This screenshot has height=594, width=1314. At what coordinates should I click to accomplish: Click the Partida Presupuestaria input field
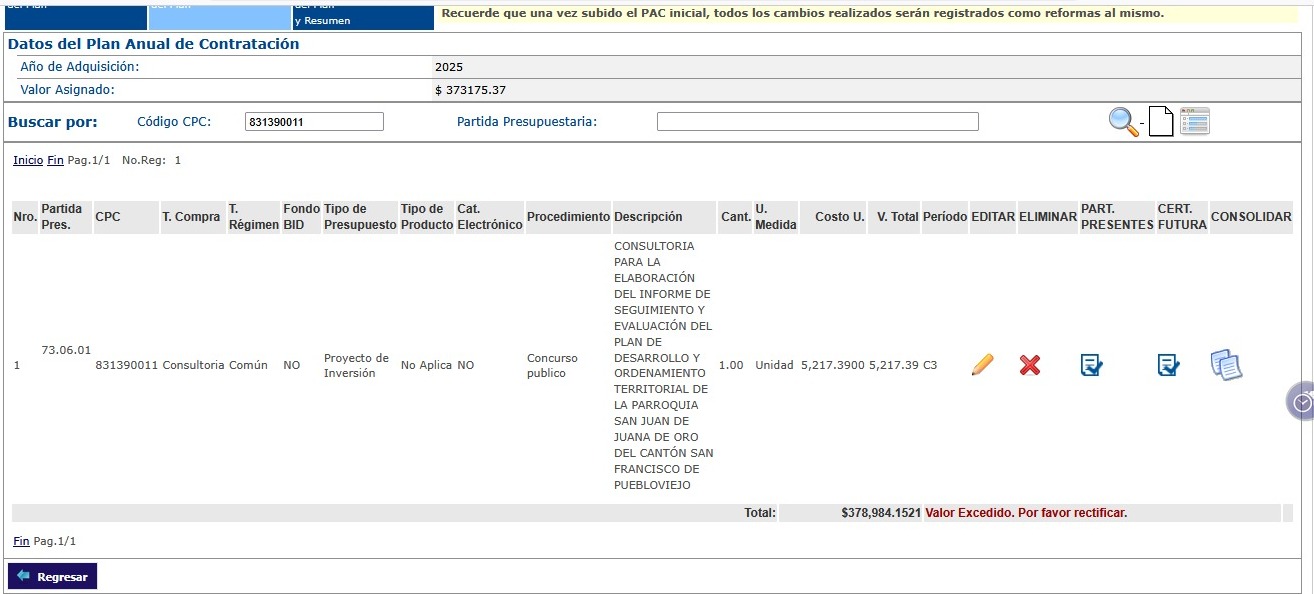point(817,122)
